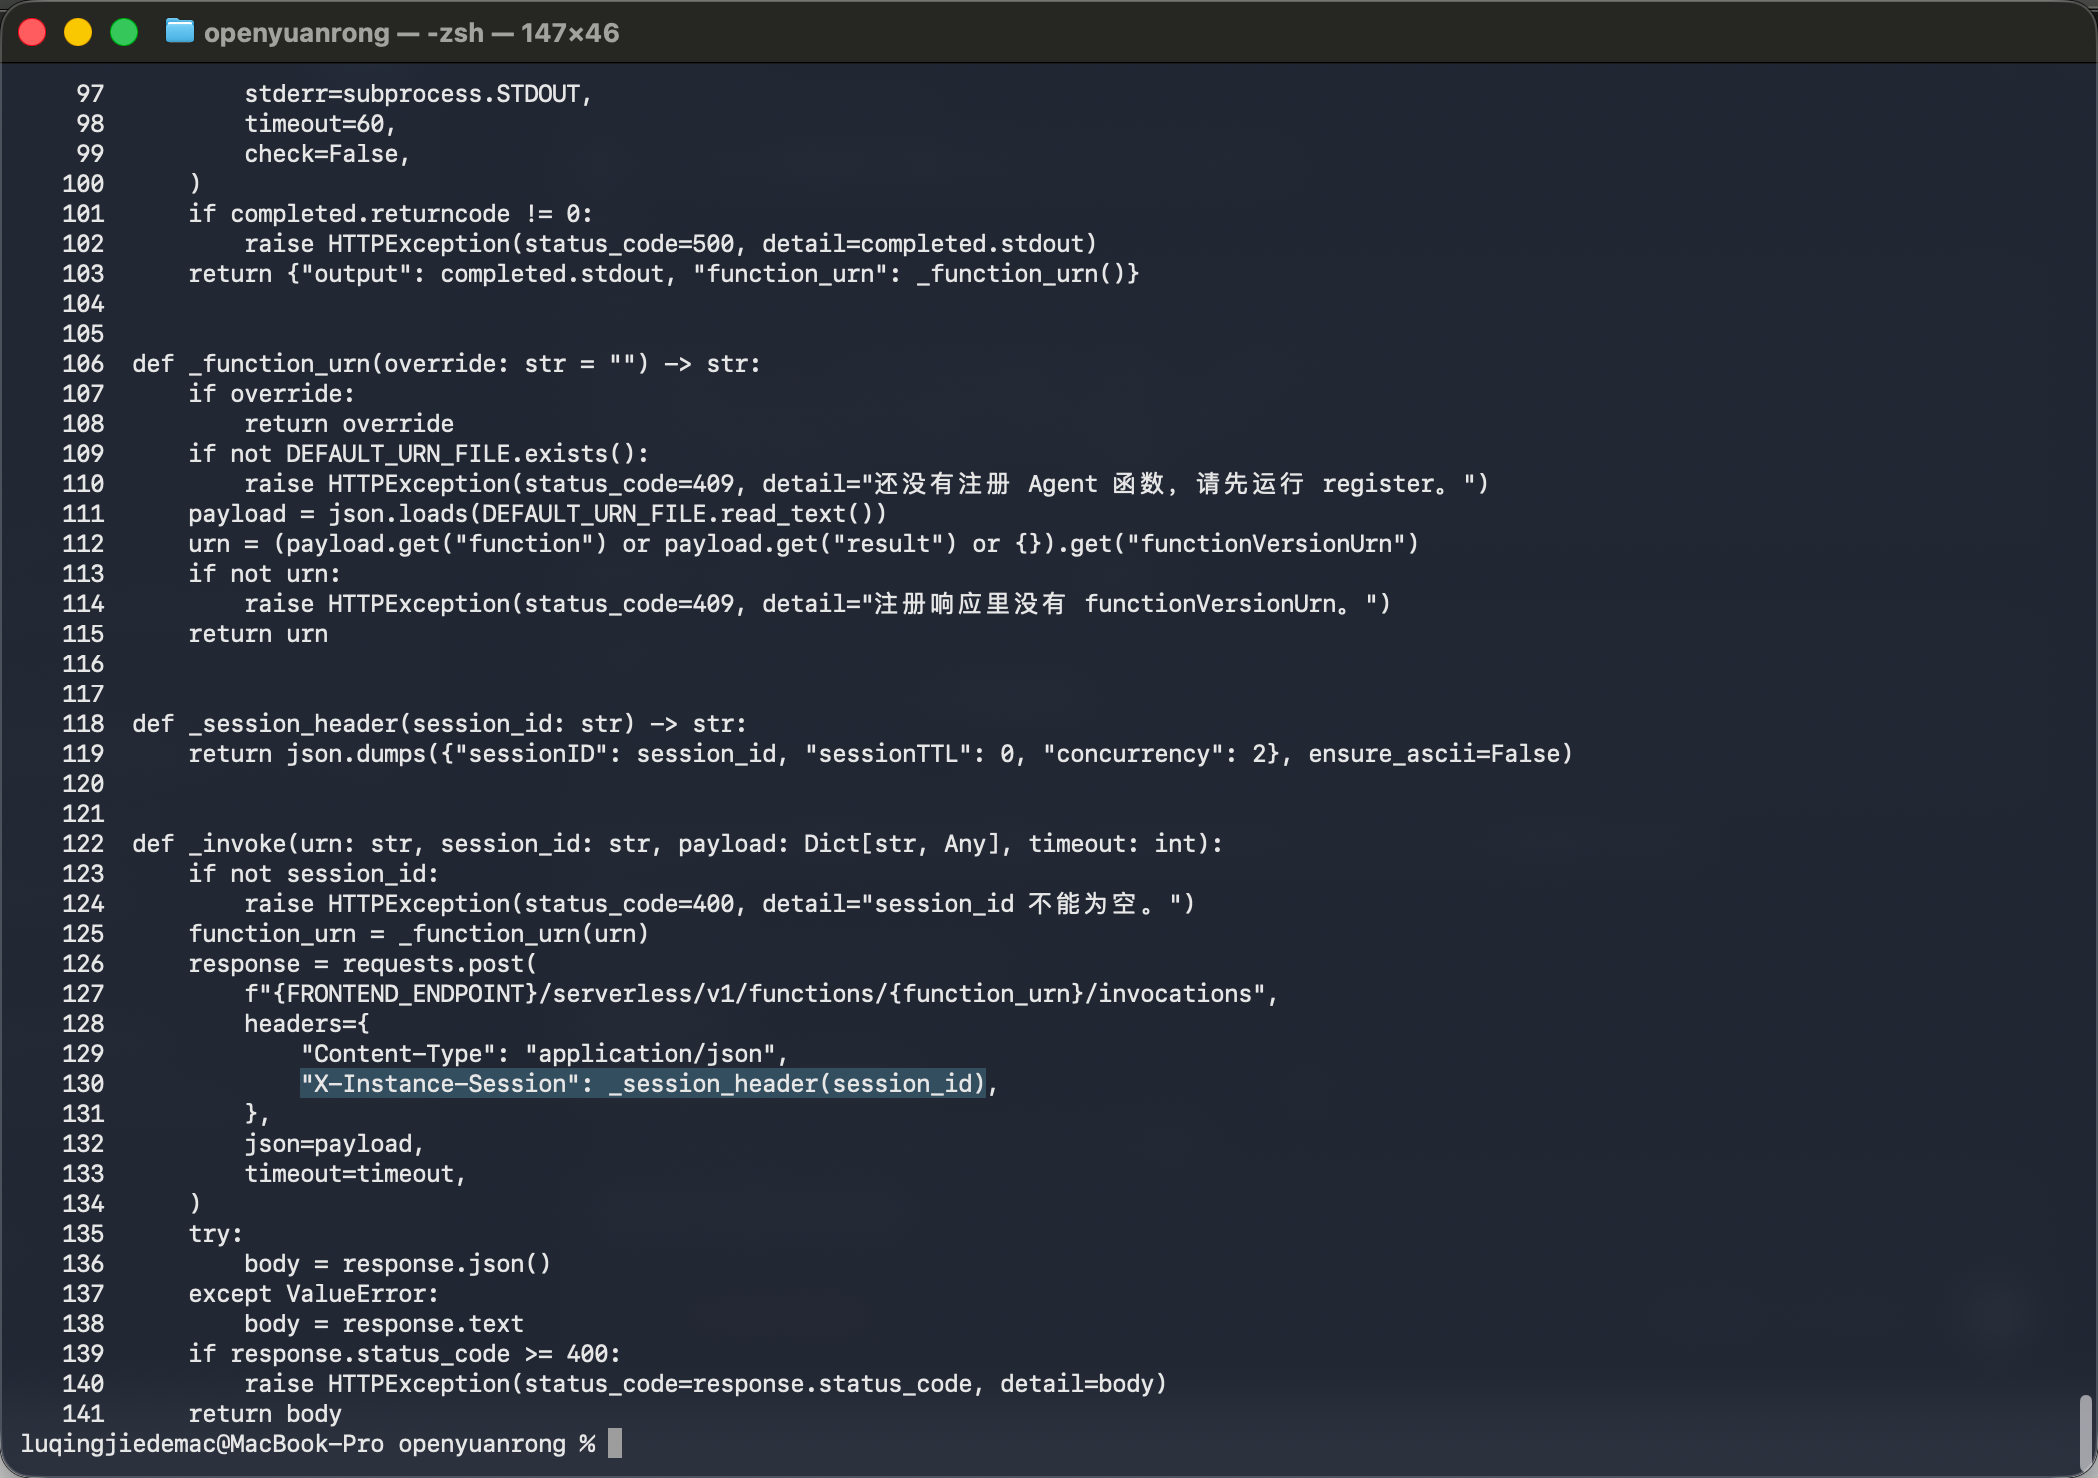2098x1478 pixels.
Task: Click 'function_urn = _function_urn(urn)' line
Action: tap(419, 934)
